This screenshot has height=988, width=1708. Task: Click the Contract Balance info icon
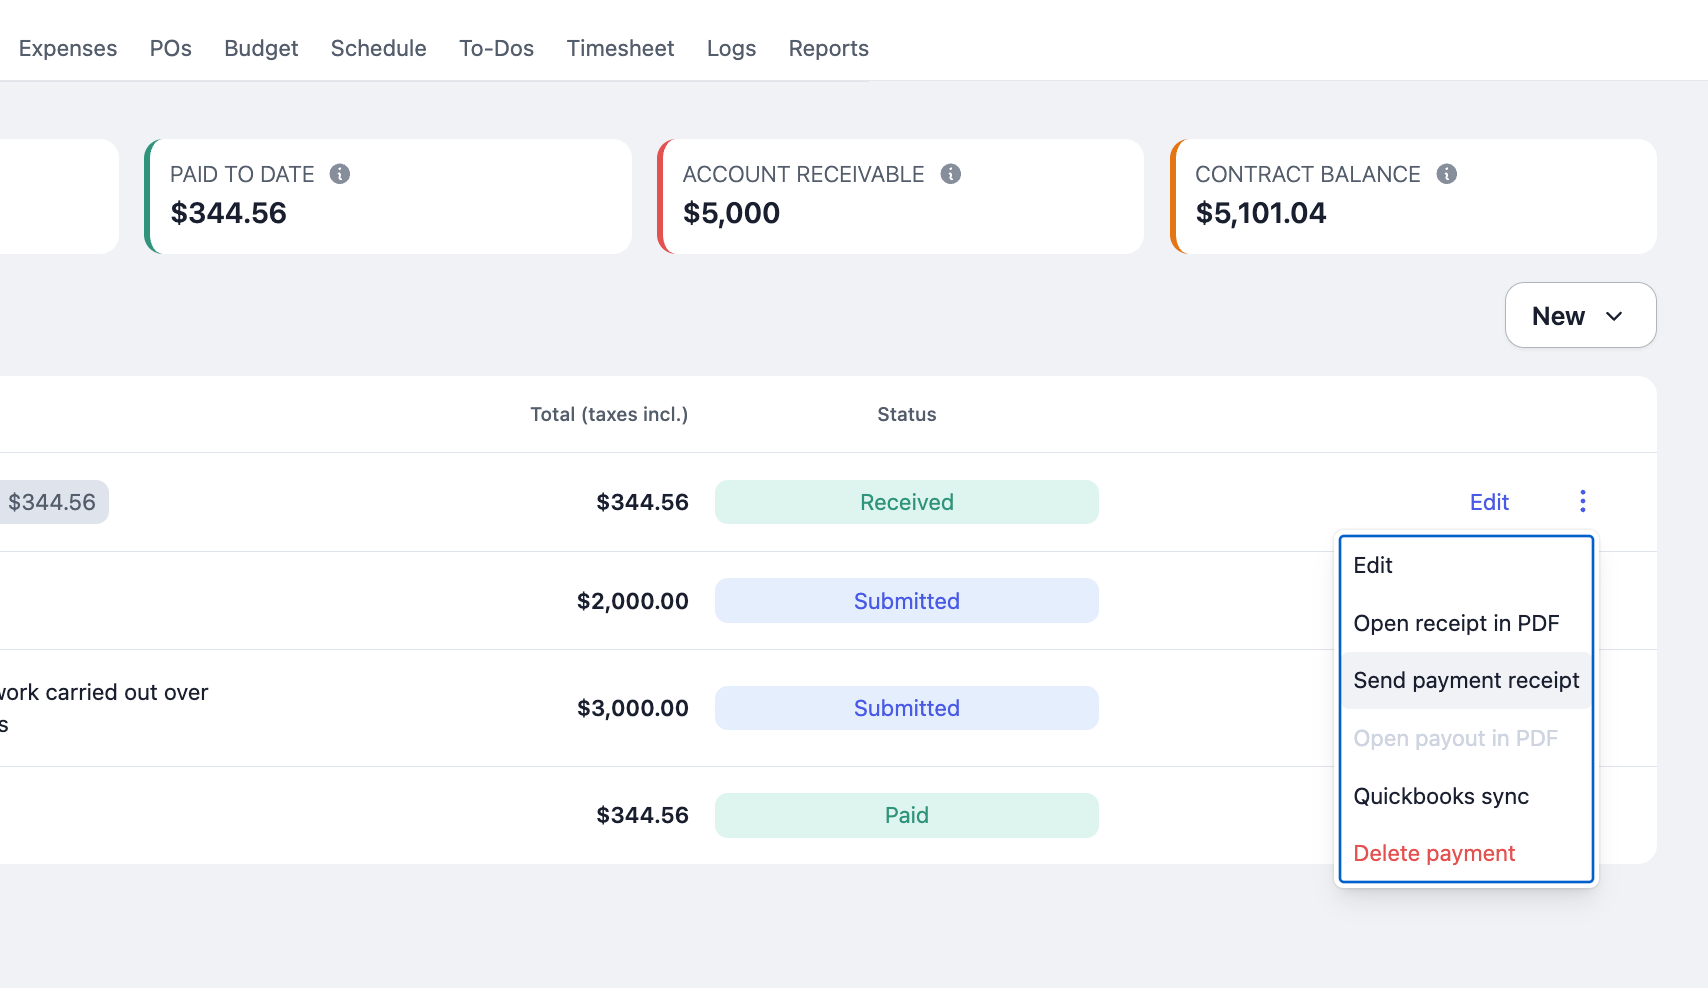(1447, 174)
